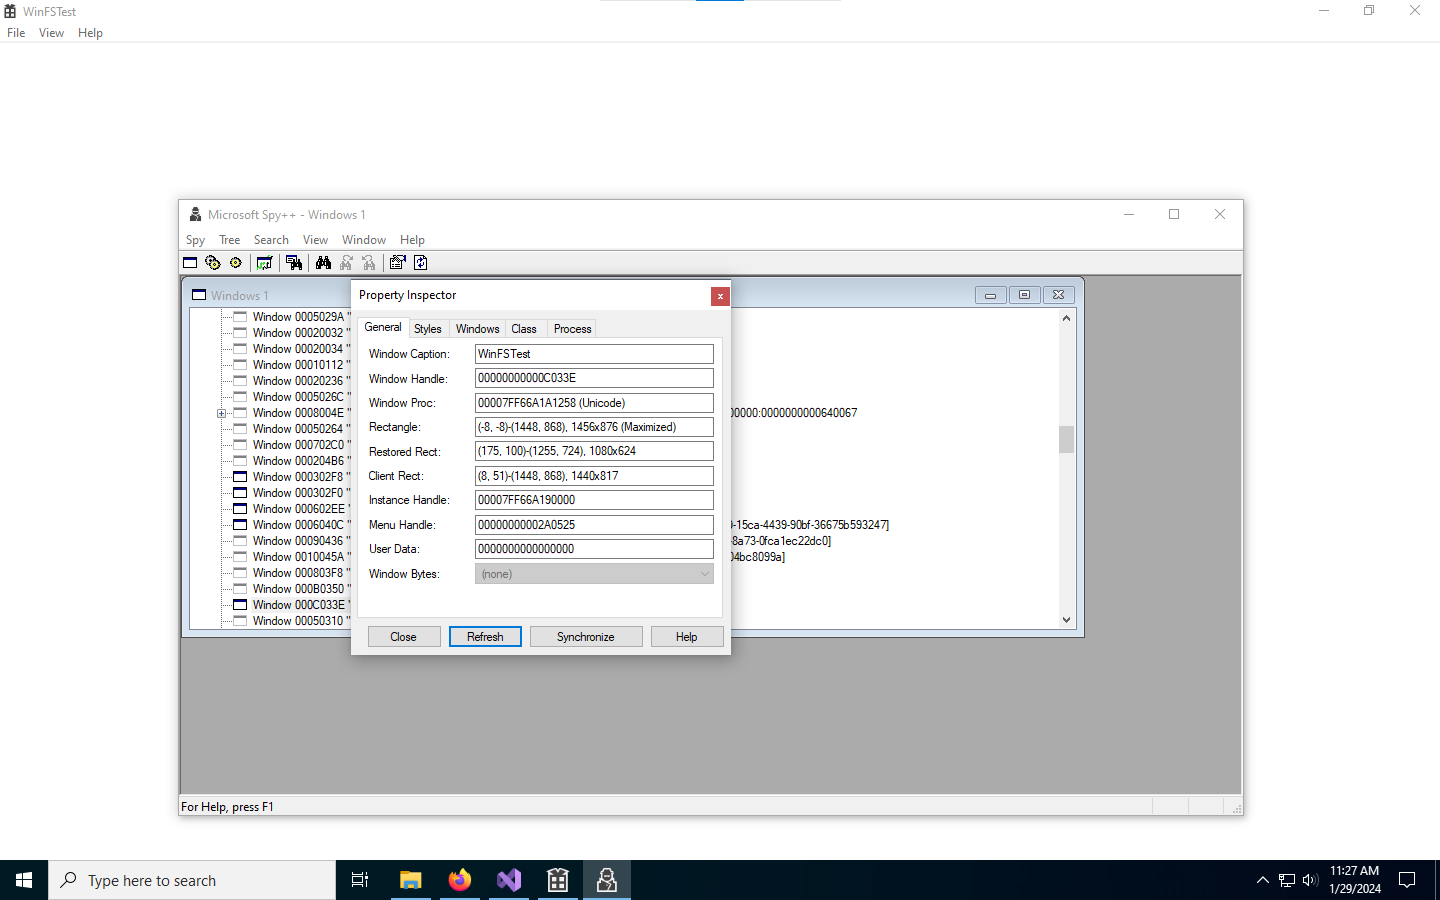Click the Help button in Property Inspector
The height and width of the screenshot is (900, 1440).
(x=687, y=637)
